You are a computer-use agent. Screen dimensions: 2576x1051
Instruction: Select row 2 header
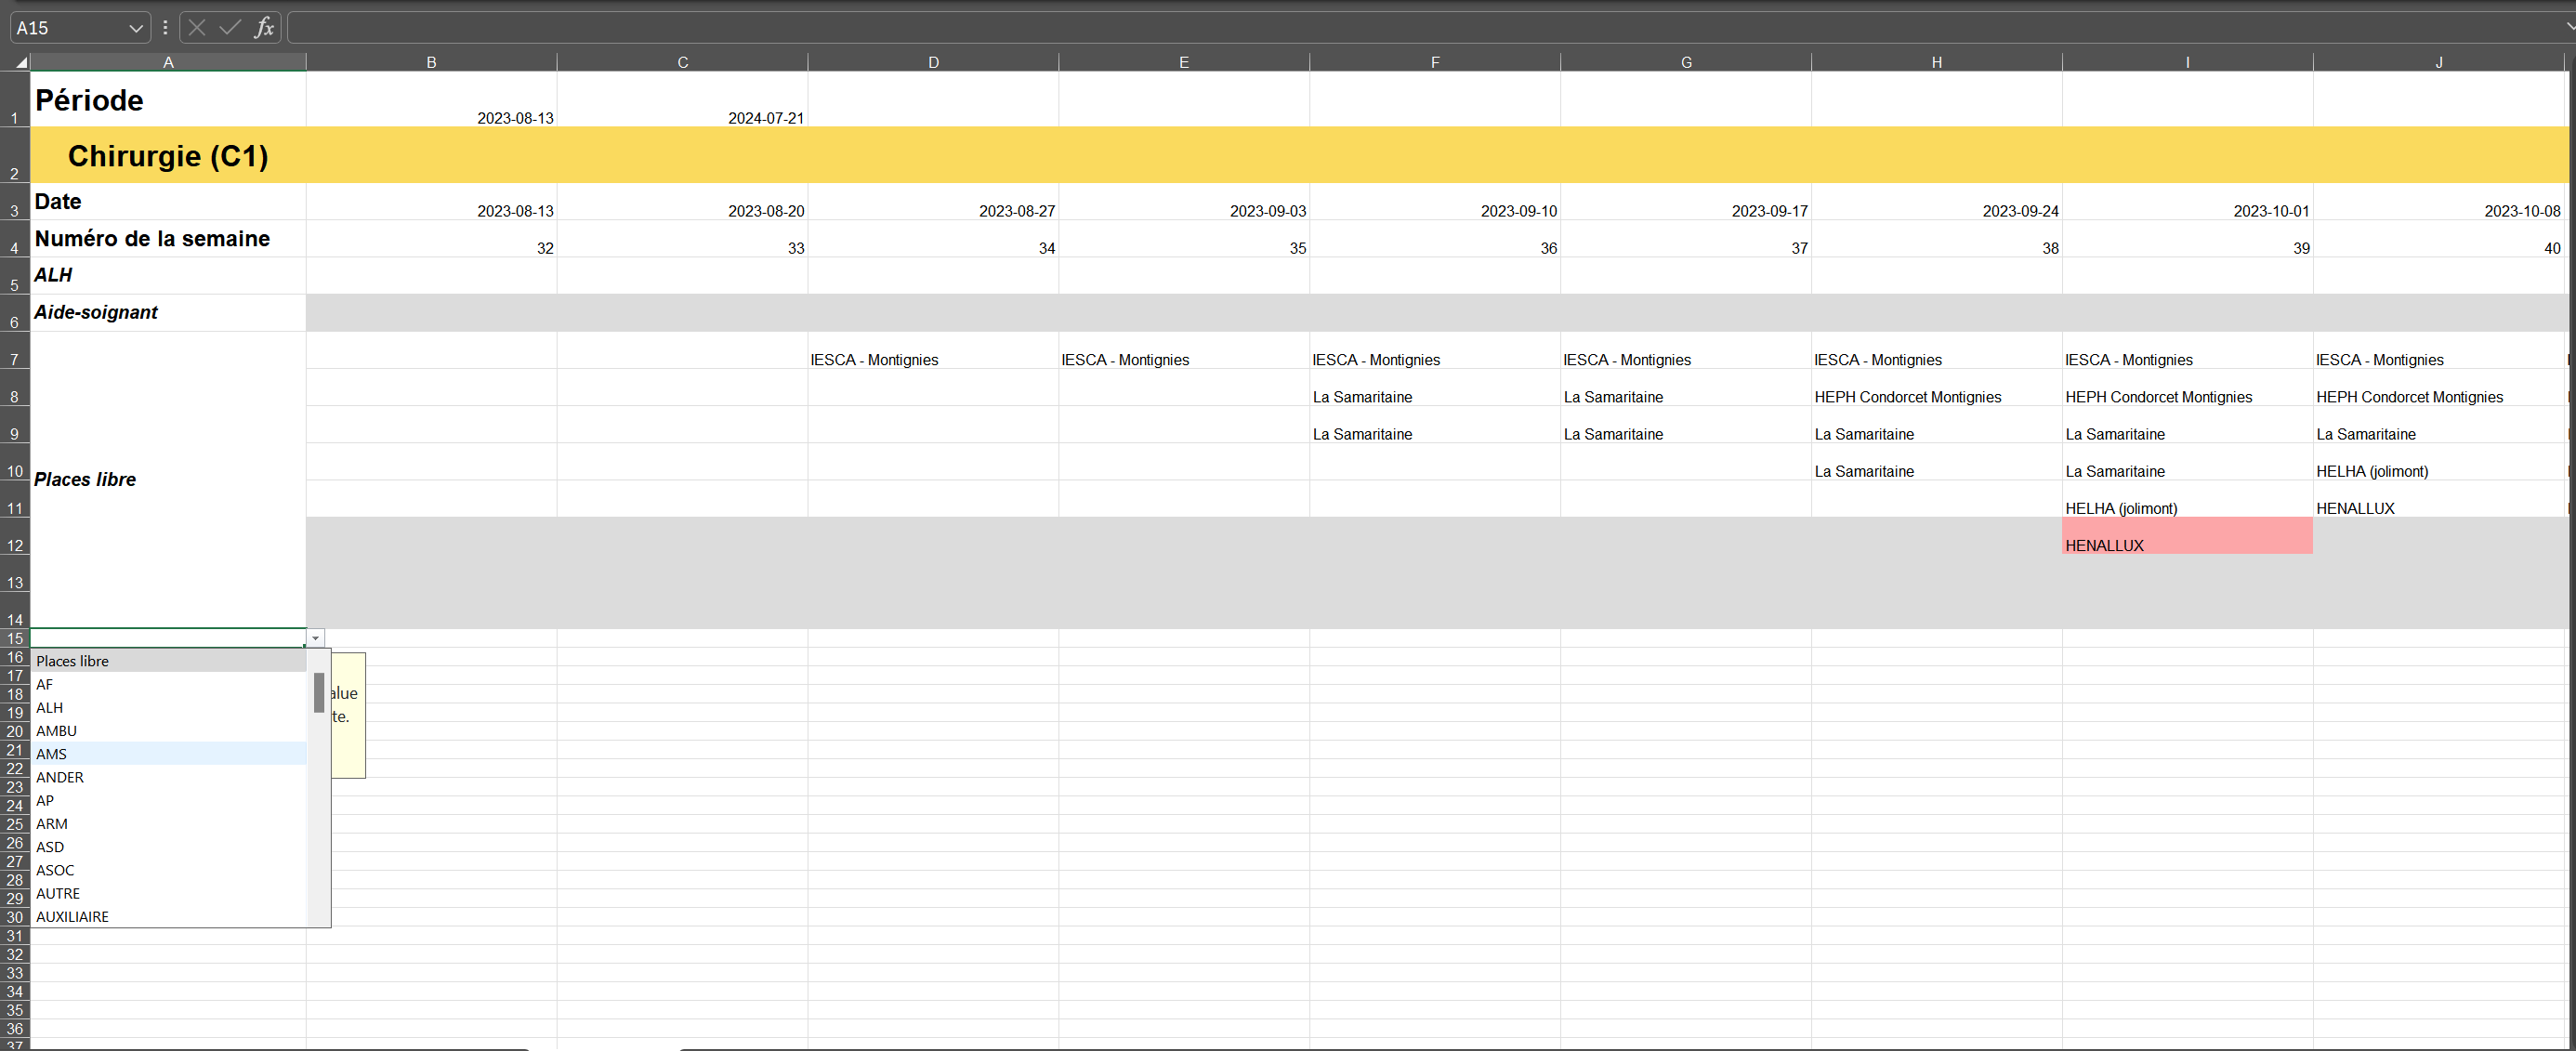[15, 155]
